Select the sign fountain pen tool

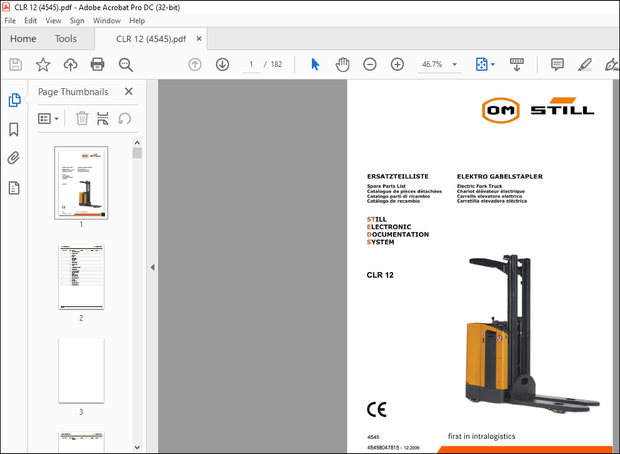(612, 64)
